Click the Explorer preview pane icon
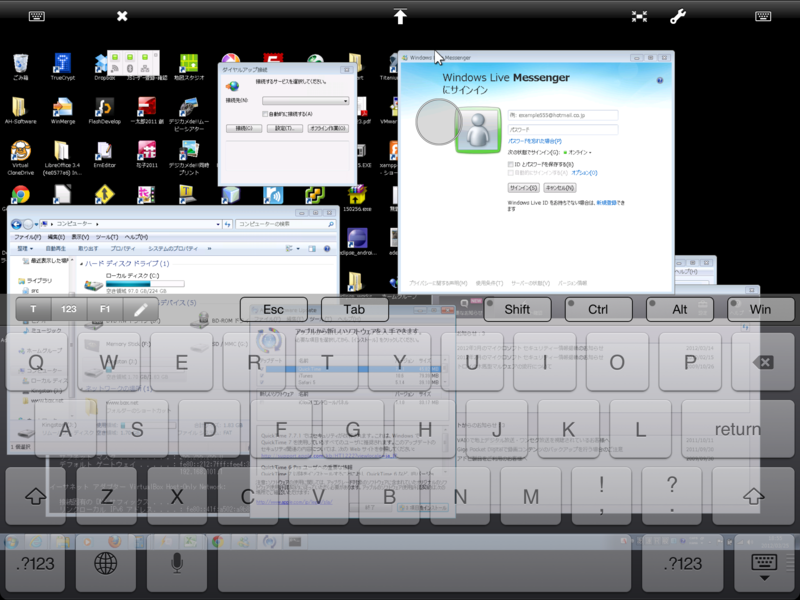This screenshot has height=600, width=800. 312,248
